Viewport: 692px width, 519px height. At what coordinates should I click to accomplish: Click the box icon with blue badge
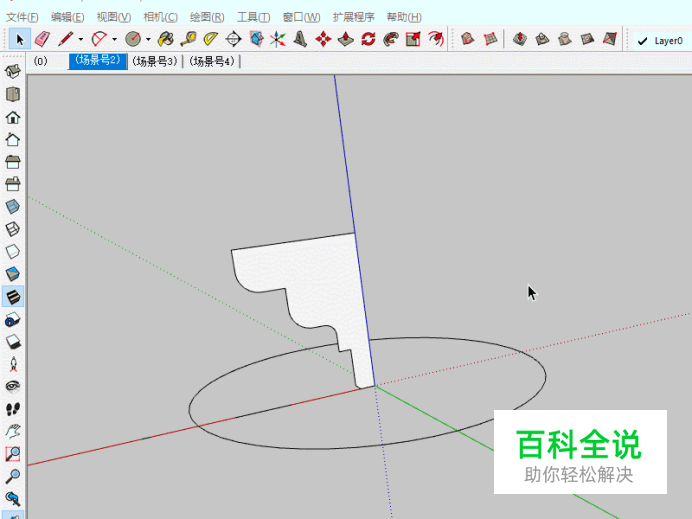pos(13,319)
